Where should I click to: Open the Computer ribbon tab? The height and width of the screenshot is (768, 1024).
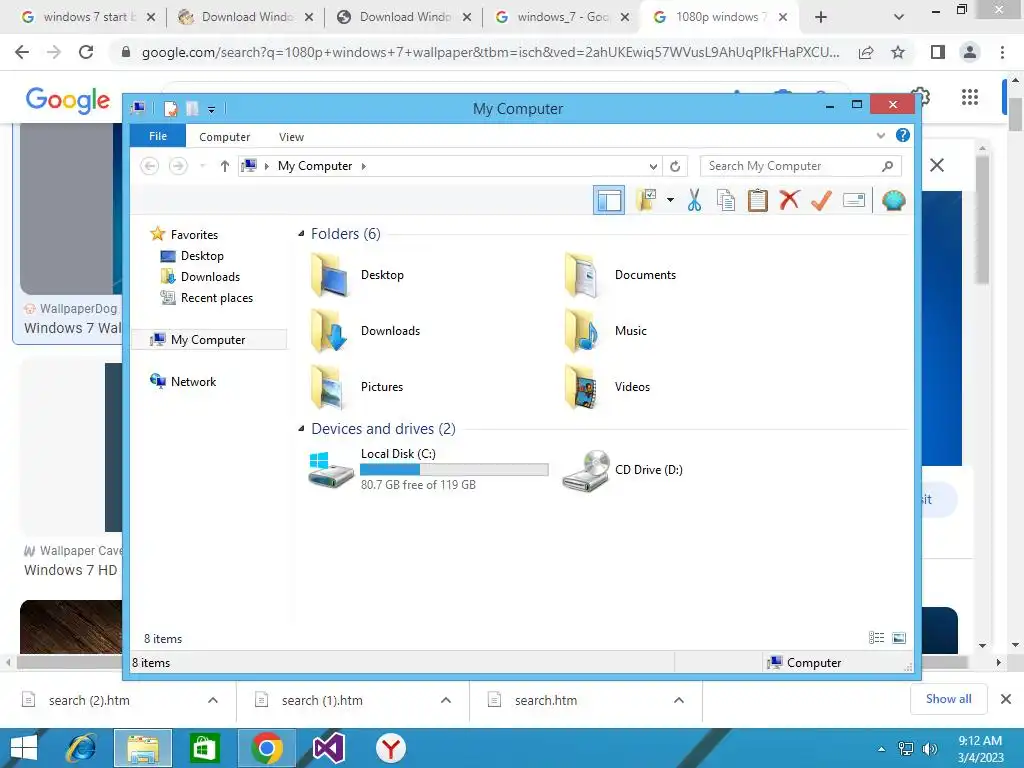(x=225, y=136)
